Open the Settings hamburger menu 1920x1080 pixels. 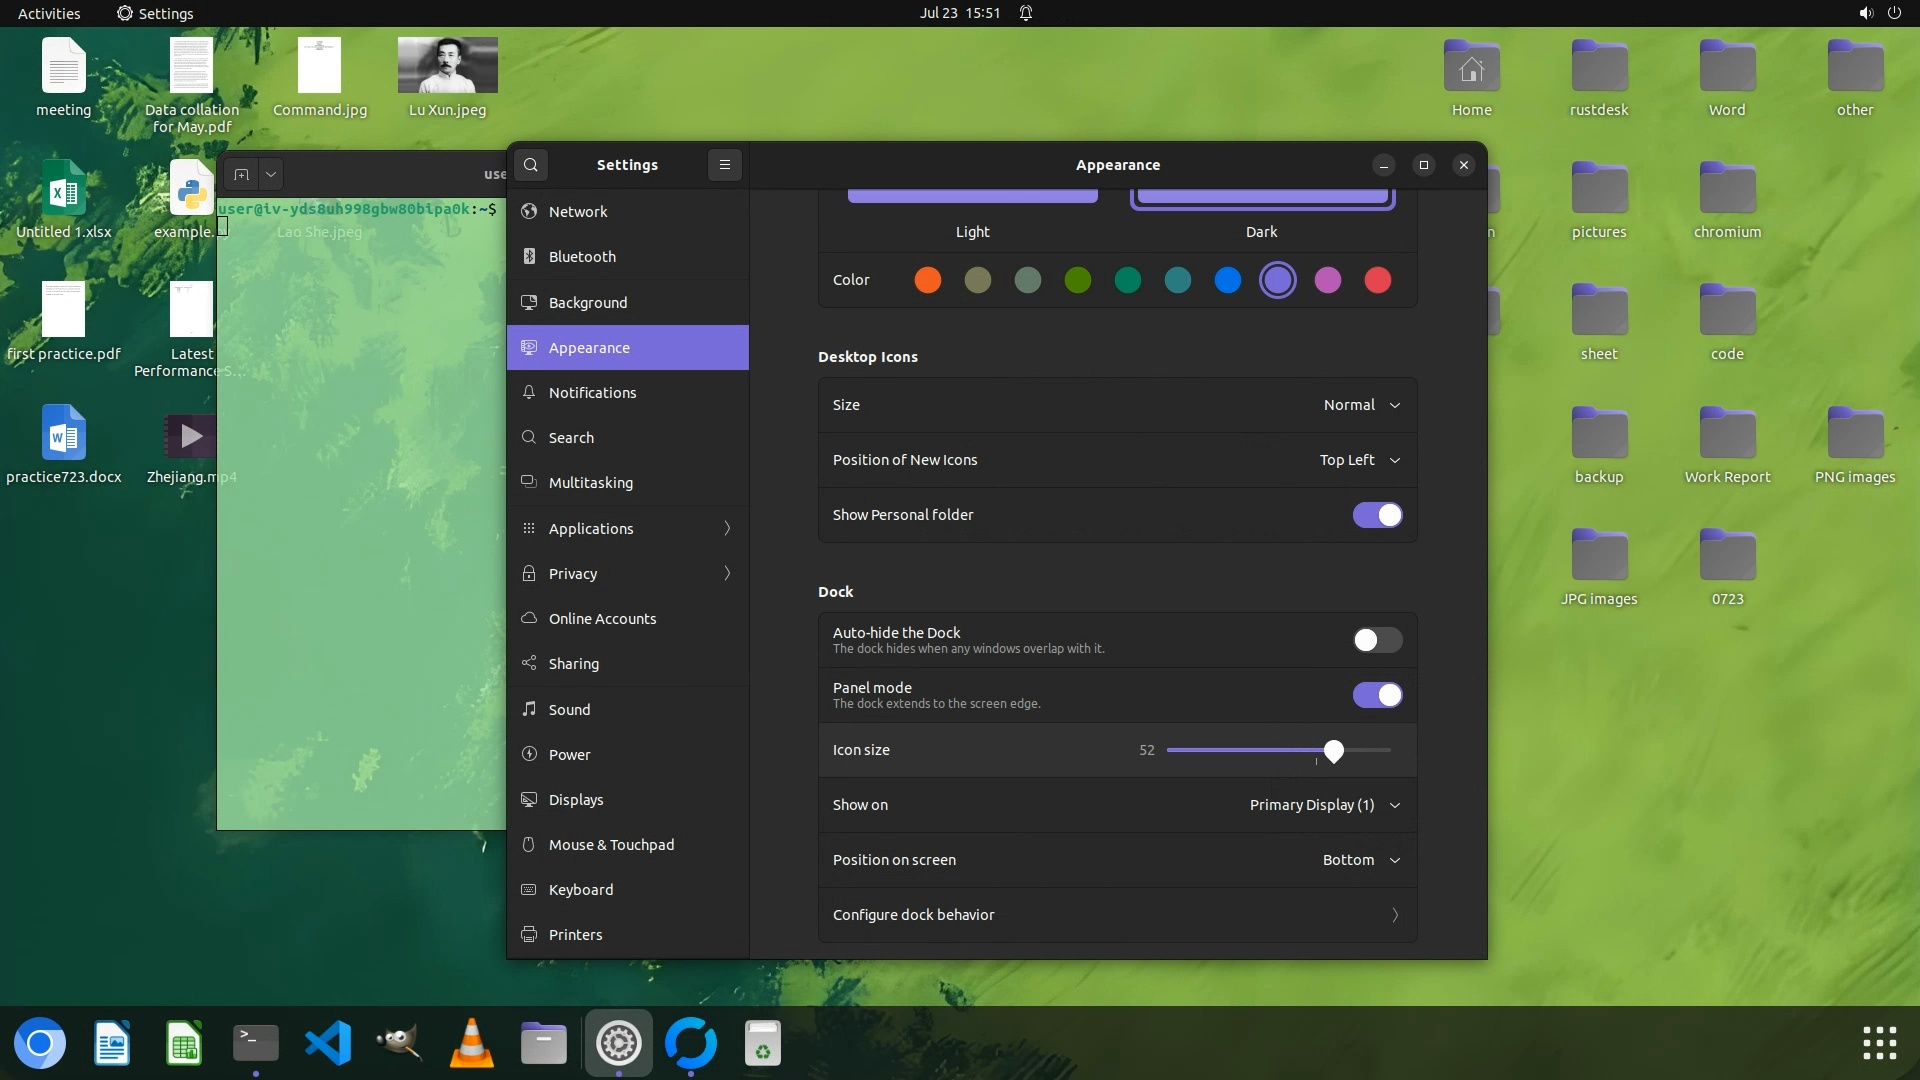pyautogui.click(x=725, y=165)
